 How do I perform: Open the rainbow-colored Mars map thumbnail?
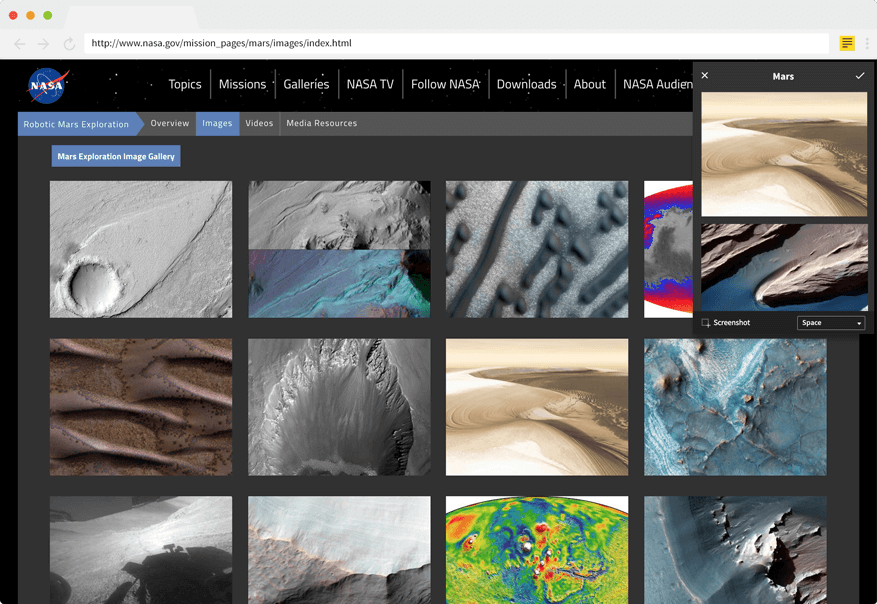[537, 549]
